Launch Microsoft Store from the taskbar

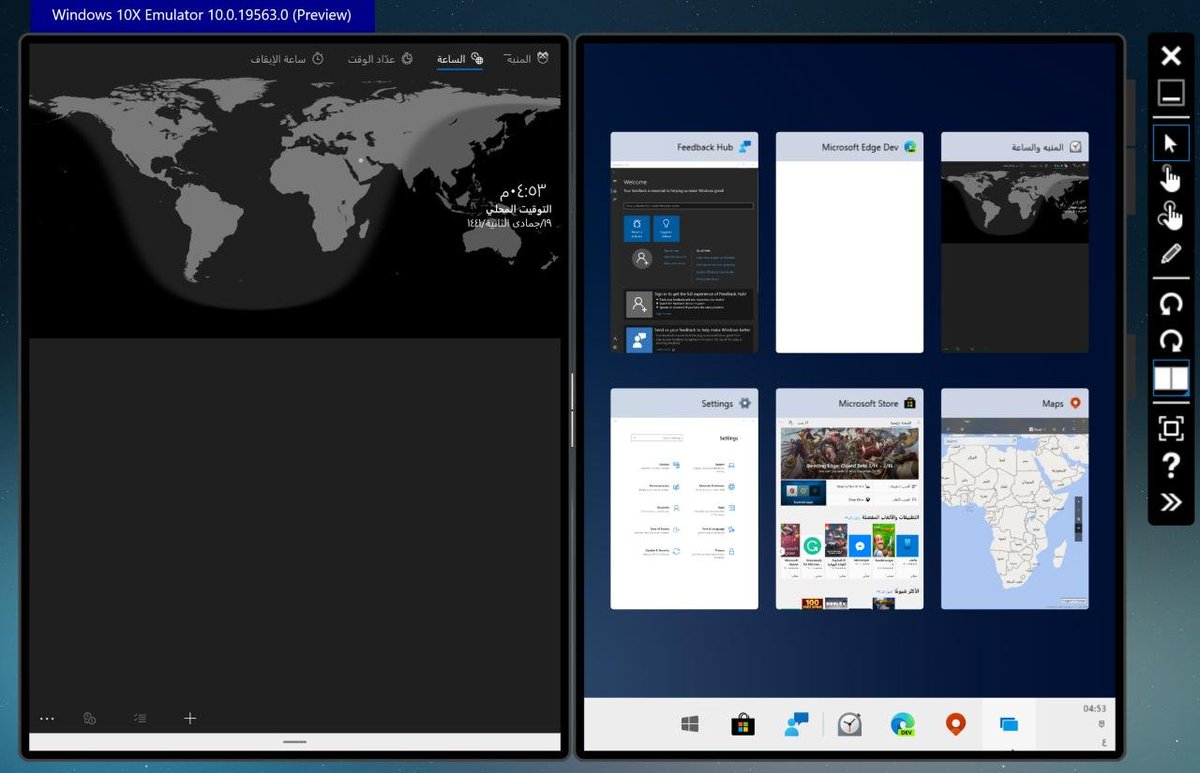point(742,724)
